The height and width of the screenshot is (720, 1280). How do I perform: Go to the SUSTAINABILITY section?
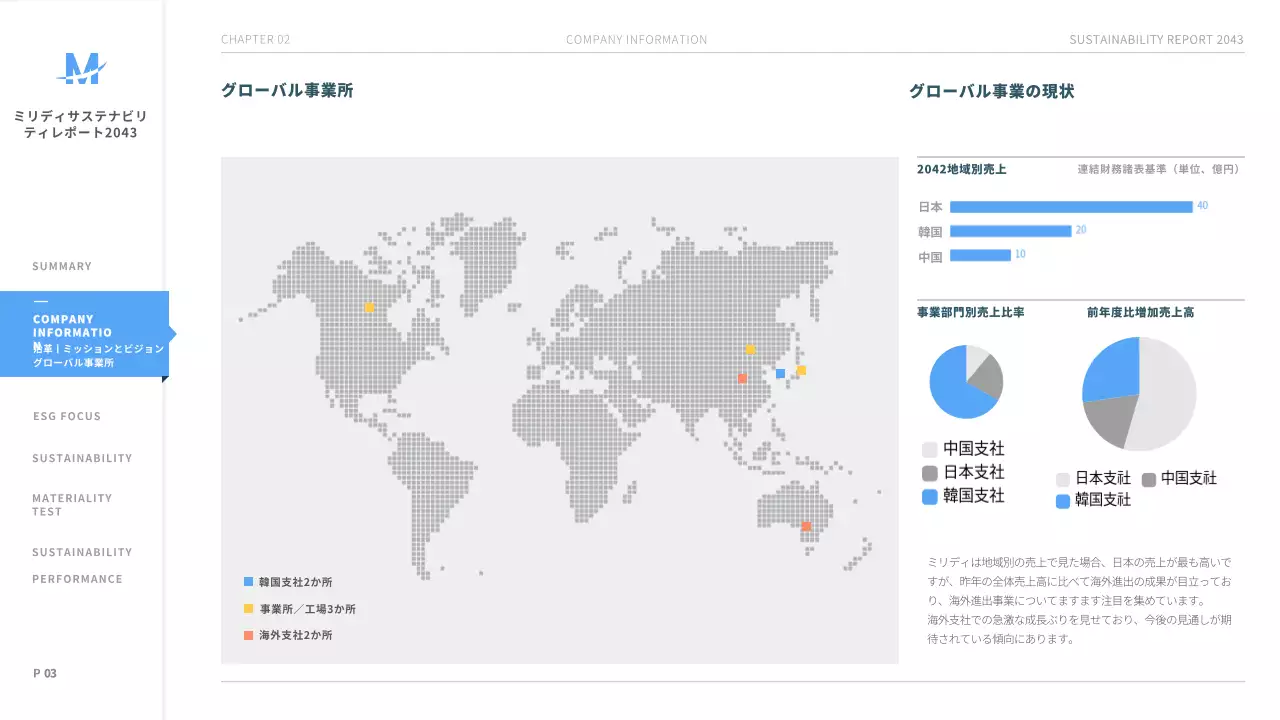point(82,458)
